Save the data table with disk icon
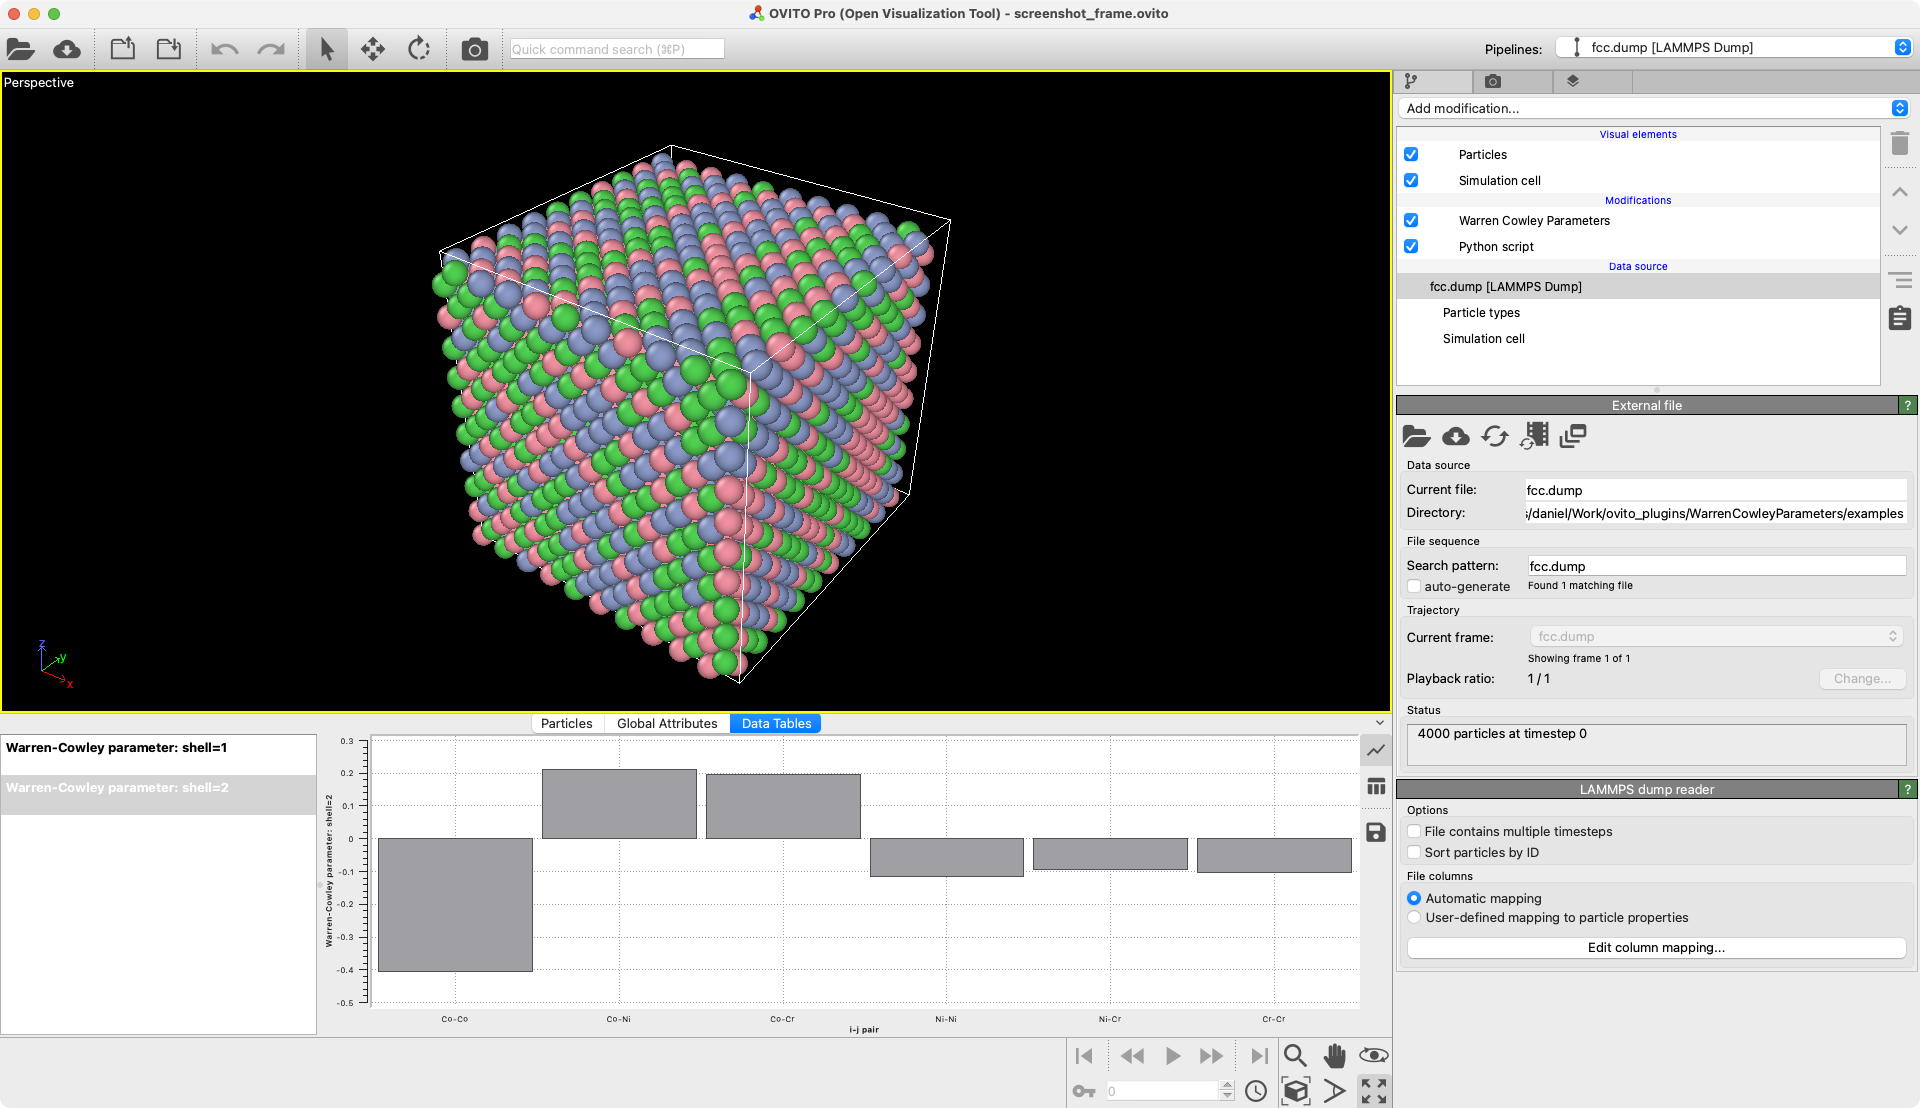Screen dimensions: 1920x1108 tap(1376, 832)
